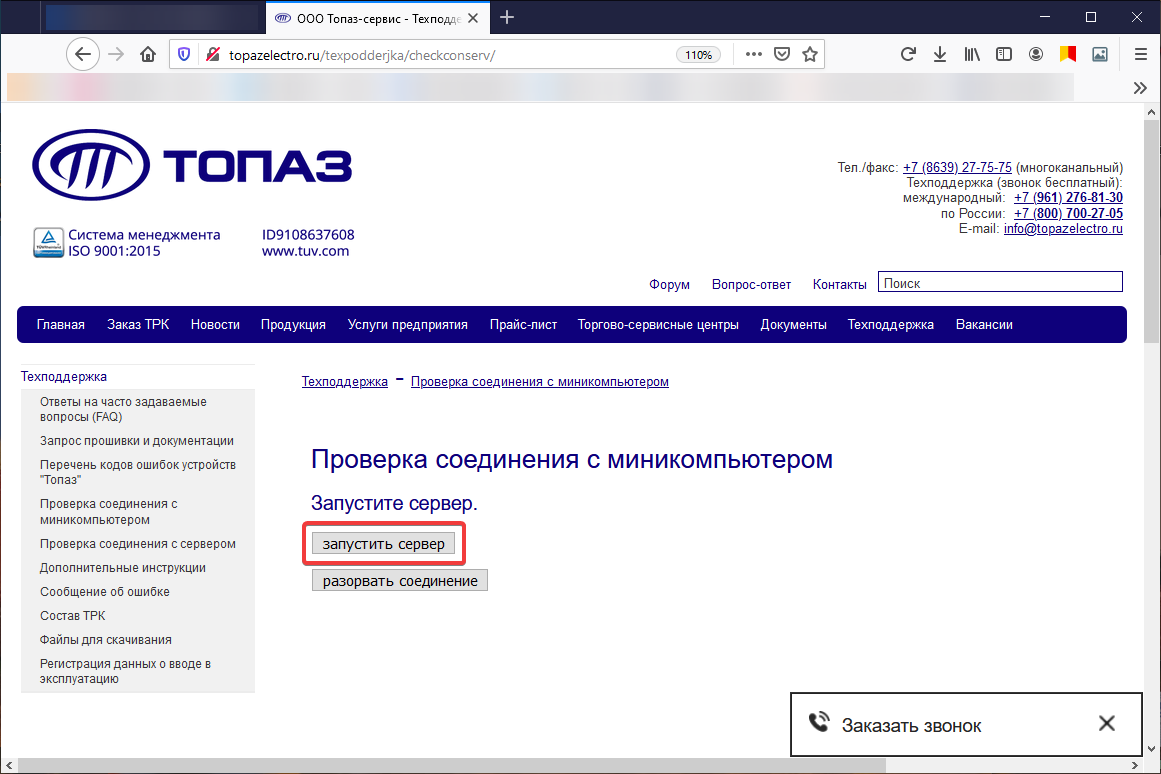Viewport: 1161px width, 774px height.
Task: Click the address bar URL field
Action: [x=444, y=55]
